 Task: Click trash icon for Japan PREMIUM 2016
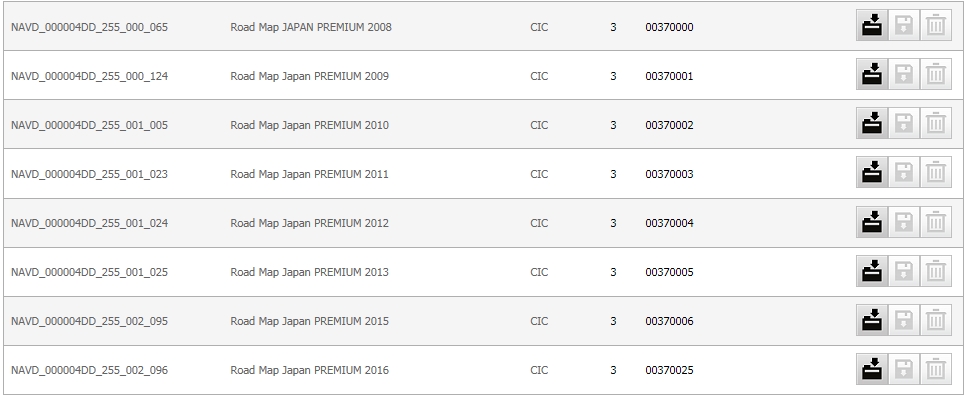935,369
